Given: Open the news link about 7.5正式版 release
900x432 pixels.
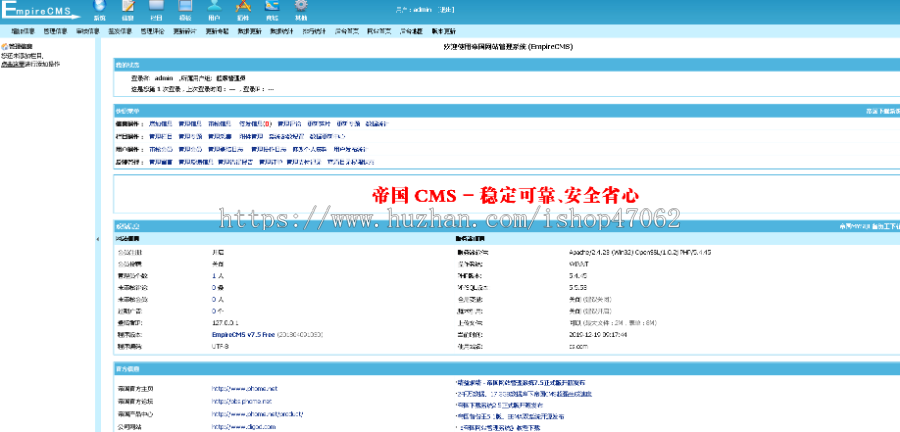Looking at the screenshot, I should click(521, 382).
